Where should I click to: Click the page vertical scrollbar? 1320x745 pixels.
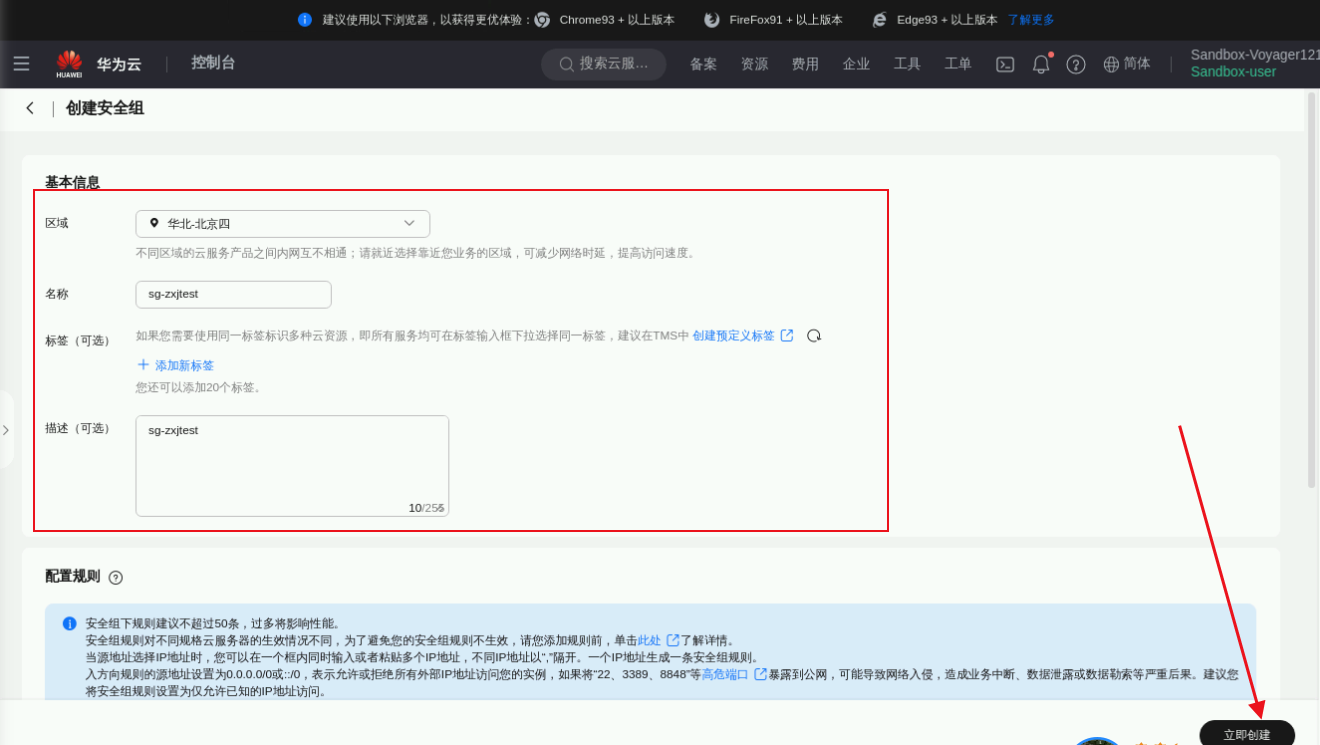pyautogui.click(x=1312, y=290)
